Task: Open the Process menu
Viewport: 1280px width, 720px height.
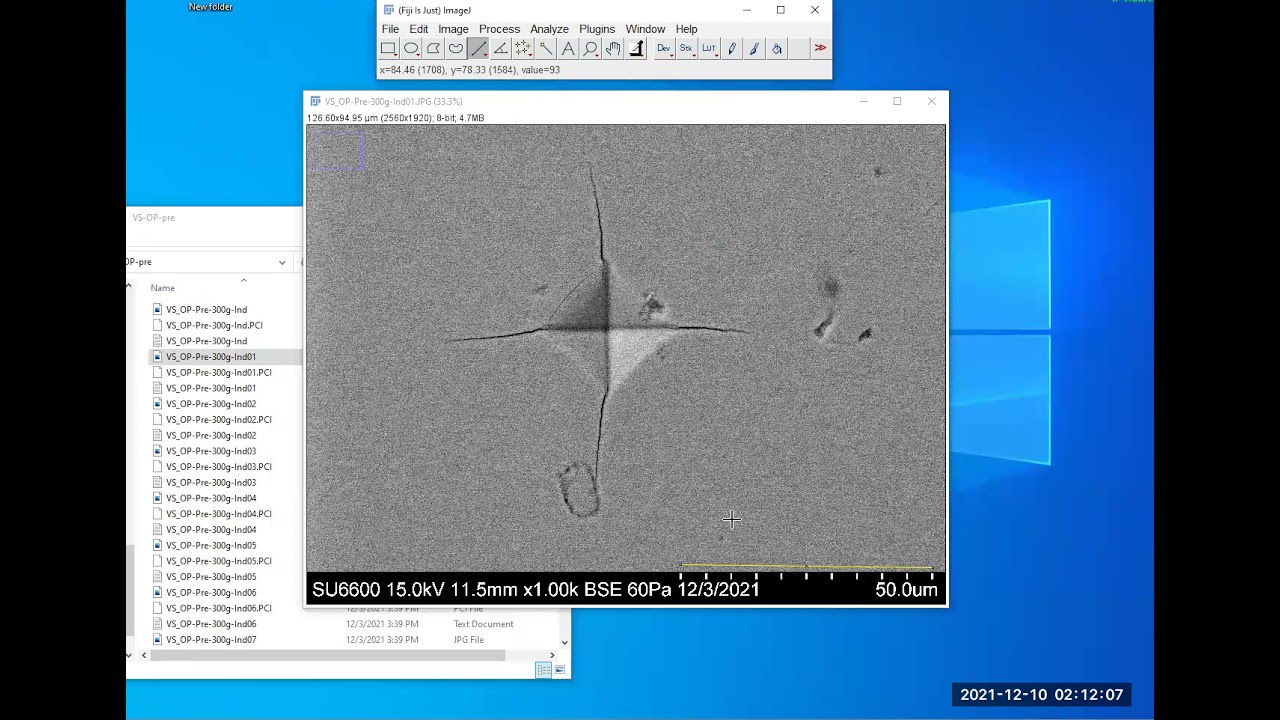Action: [x=499, y=29]
